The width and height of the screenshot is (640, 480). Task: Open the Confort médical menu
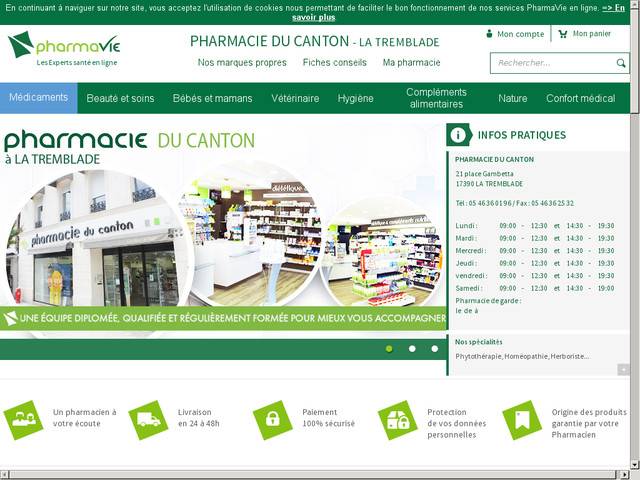580,98
